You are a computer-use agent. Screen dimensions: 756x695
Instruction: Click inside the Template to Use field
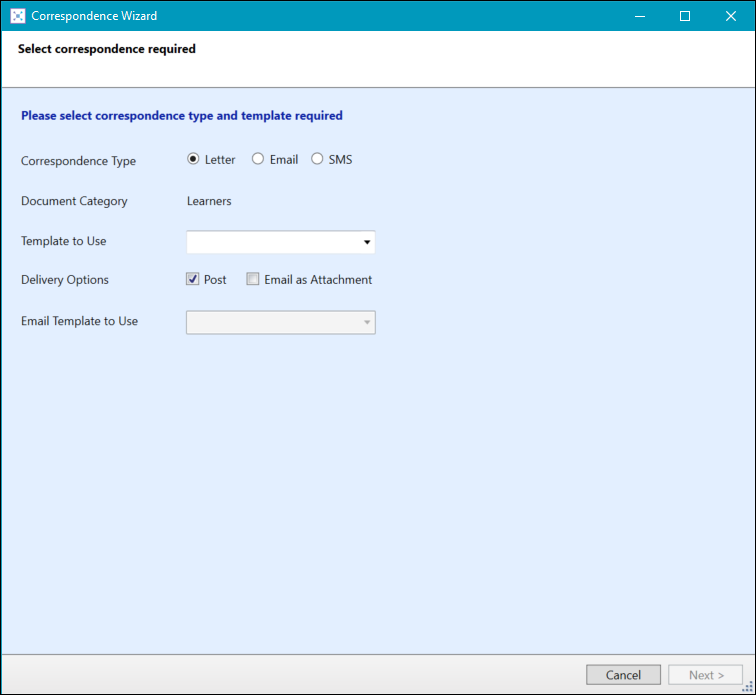pos(270,242)
